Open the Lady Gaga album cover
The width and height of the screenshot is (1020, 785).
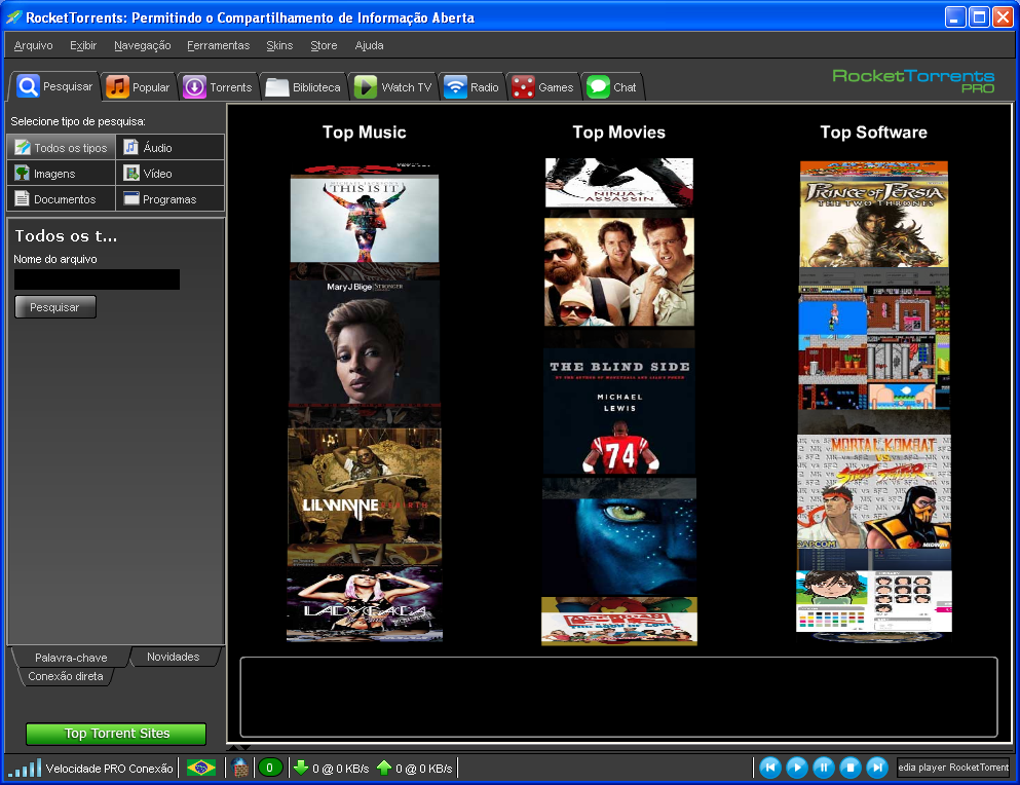click(365, 605)
